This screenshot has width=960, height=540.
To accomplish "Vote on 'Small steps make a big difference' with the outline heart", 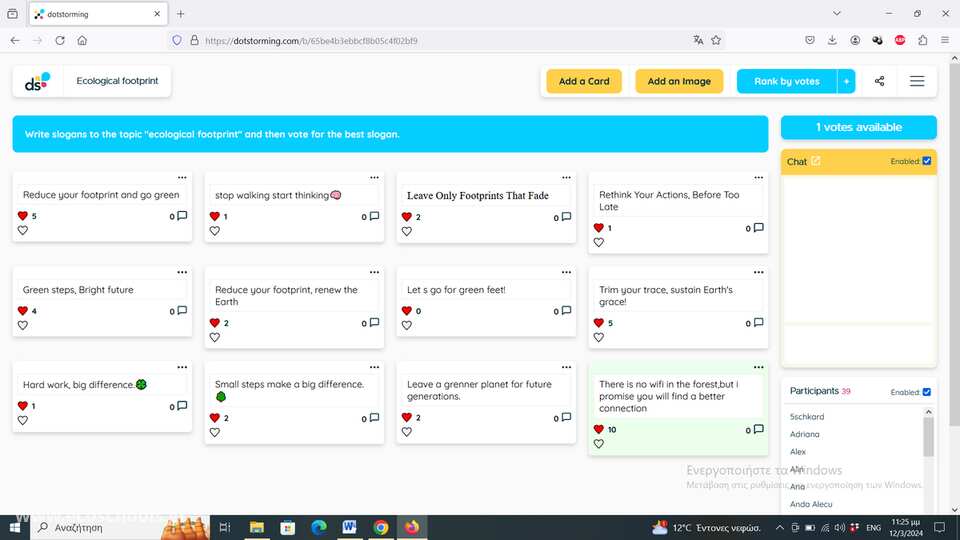I will click(x=215, y=432).
